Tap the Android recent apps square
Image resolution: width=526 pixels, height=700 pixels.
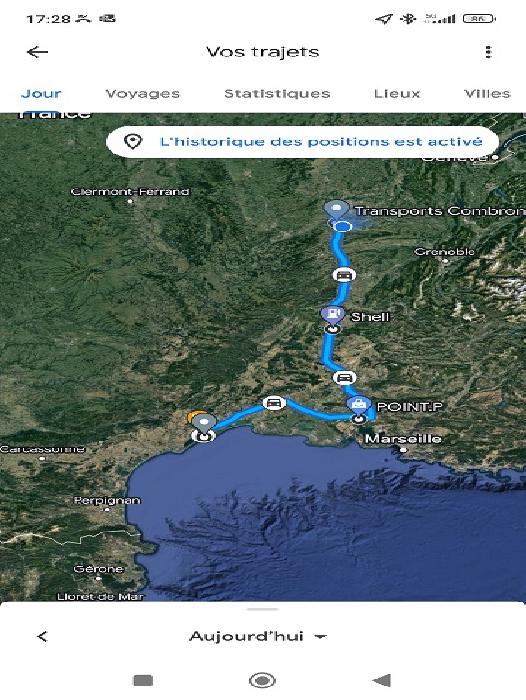pos(143,680)
